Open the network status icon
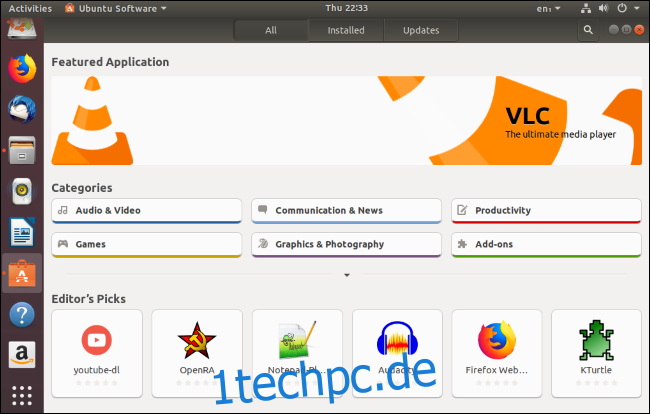The width and height of the screenshot is (650, 414). click(586, 8)
